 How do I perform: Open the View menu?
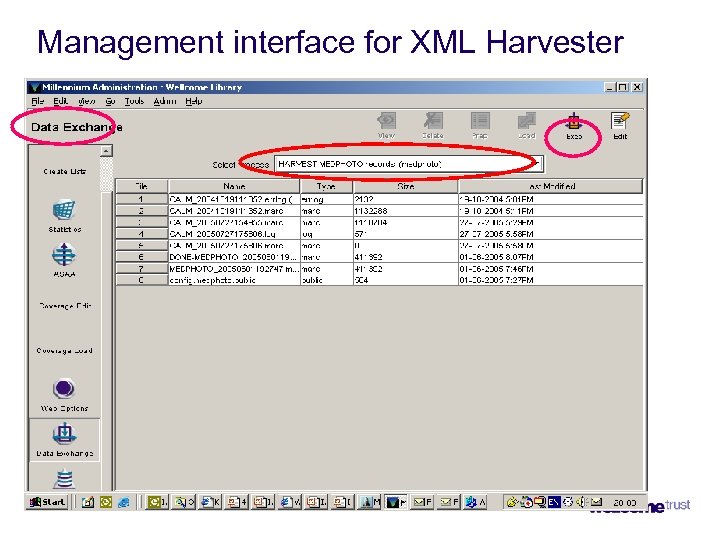click(x=86, y=101)
